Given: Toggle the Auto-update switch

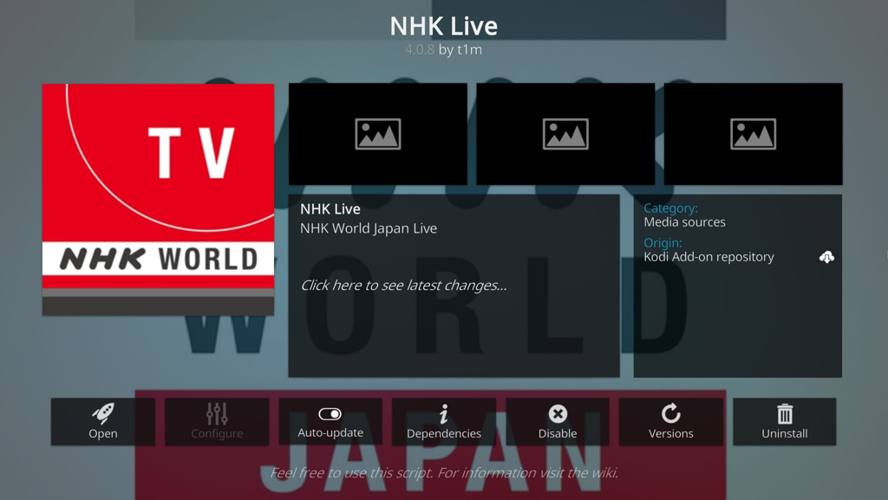Looking at the screenshot, I should coord(330,414).
